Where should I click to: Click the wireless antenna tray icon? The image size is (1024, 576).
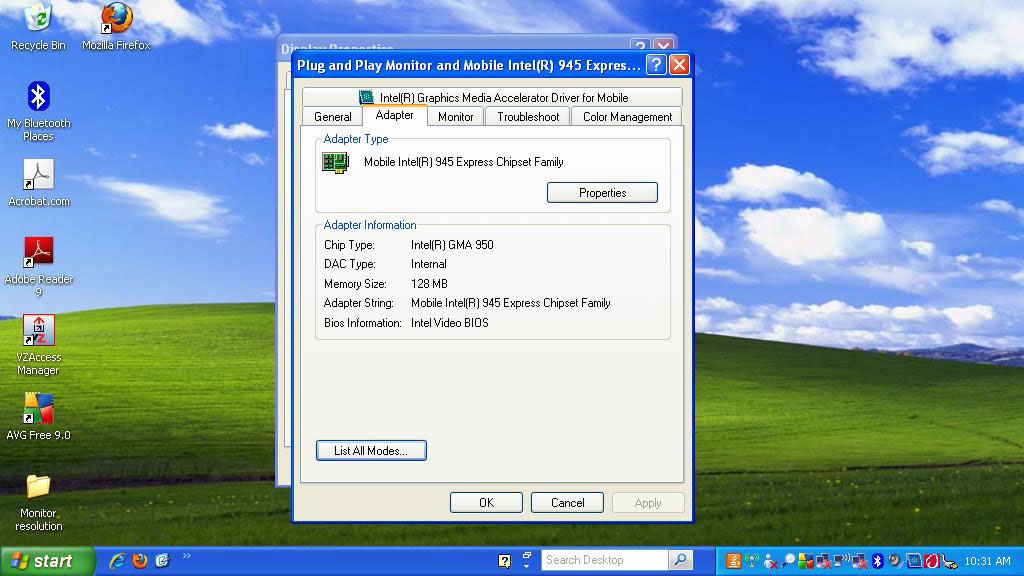point(752,560)
